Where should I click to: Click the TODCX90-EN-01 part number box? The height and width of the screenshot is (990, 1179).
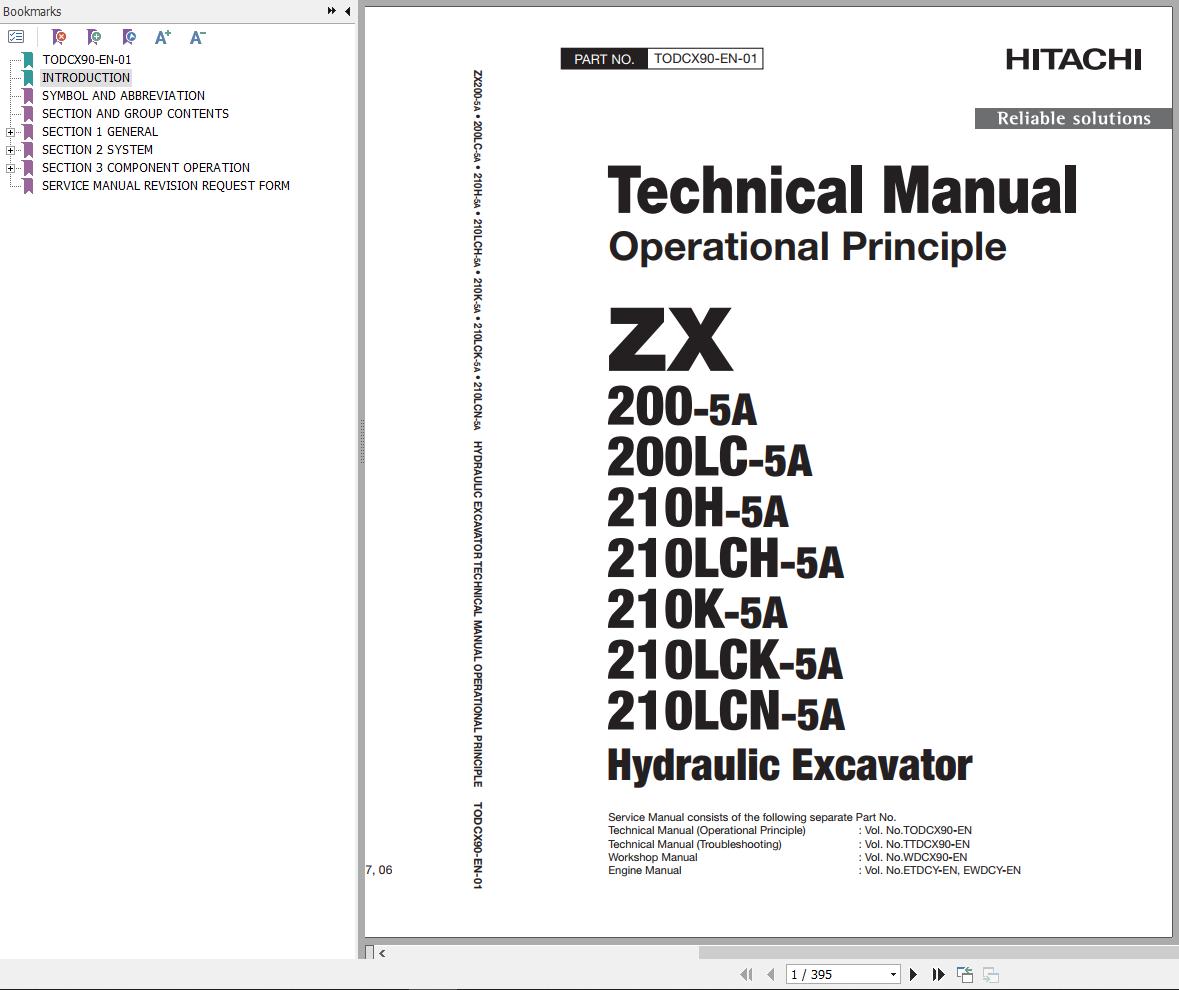click(x=705, y=59)
